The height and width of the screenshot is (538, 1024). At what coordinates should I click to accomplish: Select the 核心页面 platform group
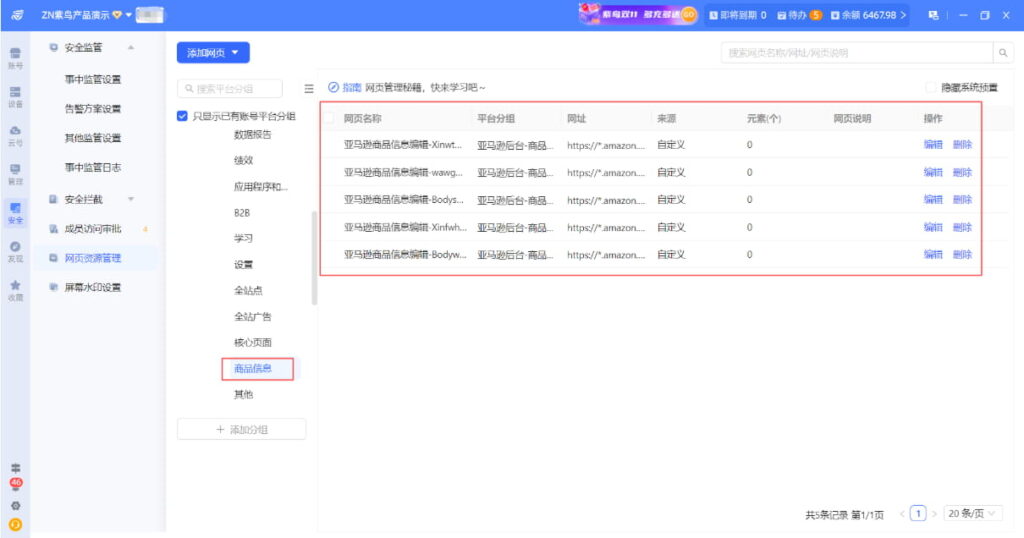[252, 342]
